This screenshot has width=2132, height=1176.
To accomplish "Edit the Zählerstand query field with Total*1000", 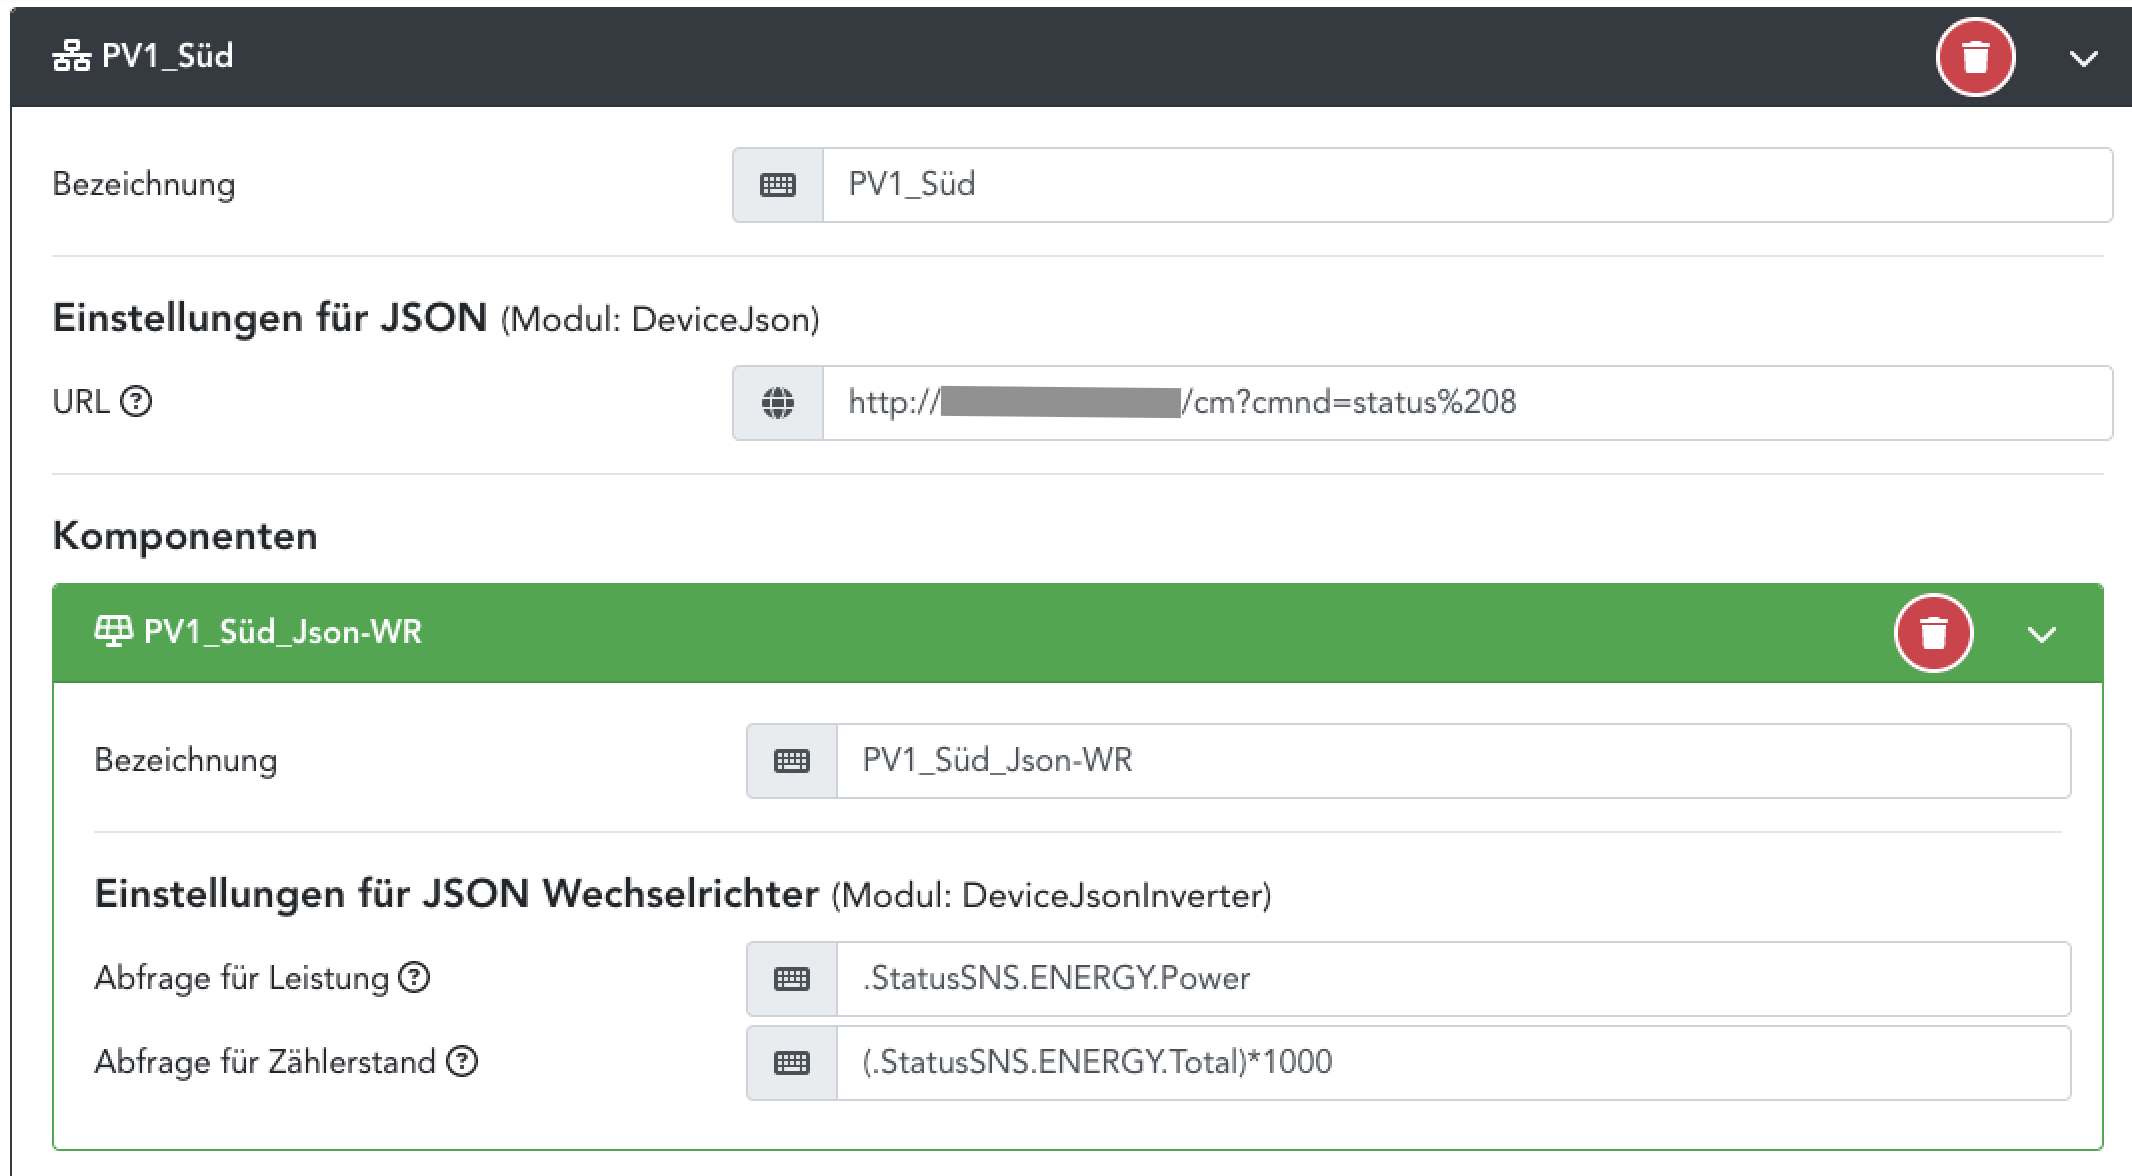I will (1452, 1063).
